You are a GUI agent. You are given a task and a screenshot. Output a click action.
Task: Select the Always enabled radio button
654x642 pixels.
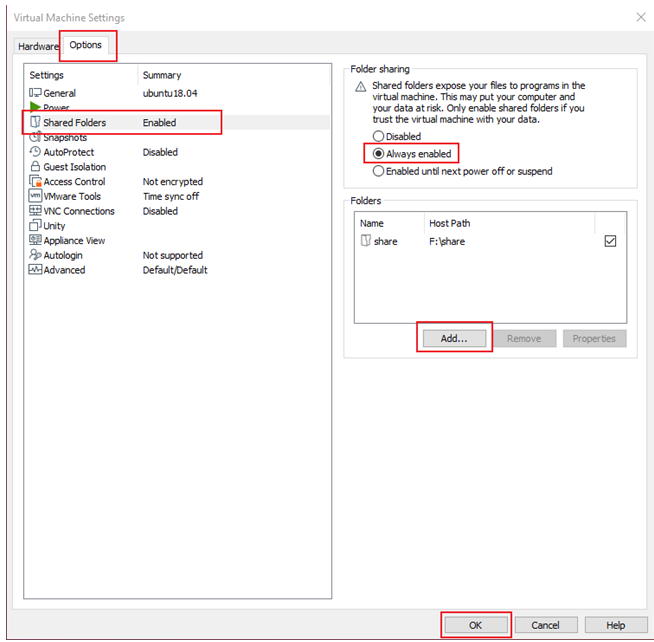click(x=378, y=154)
